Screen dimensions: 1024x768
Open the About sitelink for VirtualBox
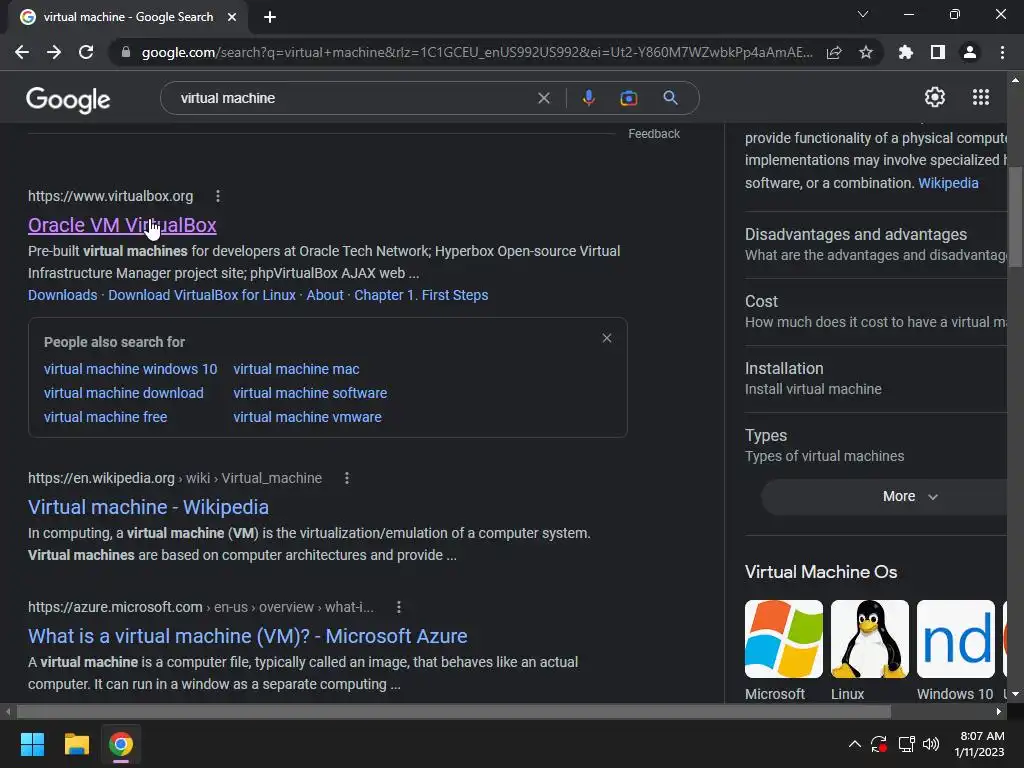(325, 295)
